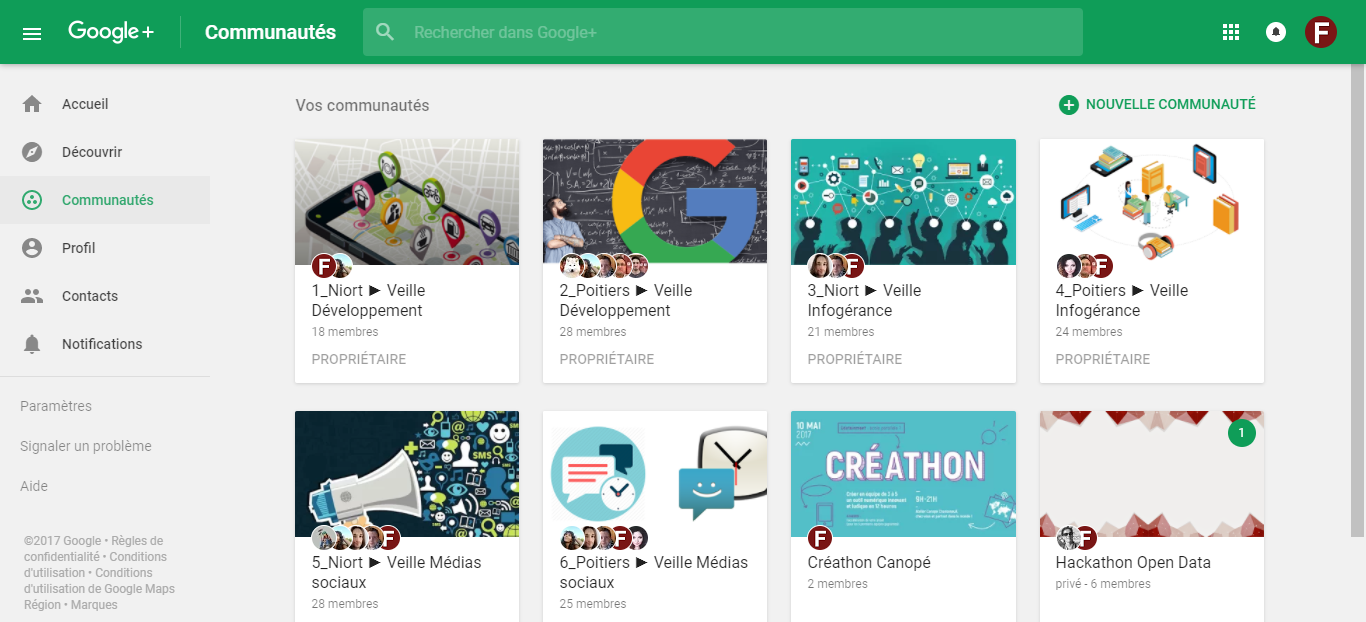The width and height of the screenshot is (1366, 622).
Task: Click member avatars on 2_Poitiers Veille Développement
Action: click(x=605, y=266)
